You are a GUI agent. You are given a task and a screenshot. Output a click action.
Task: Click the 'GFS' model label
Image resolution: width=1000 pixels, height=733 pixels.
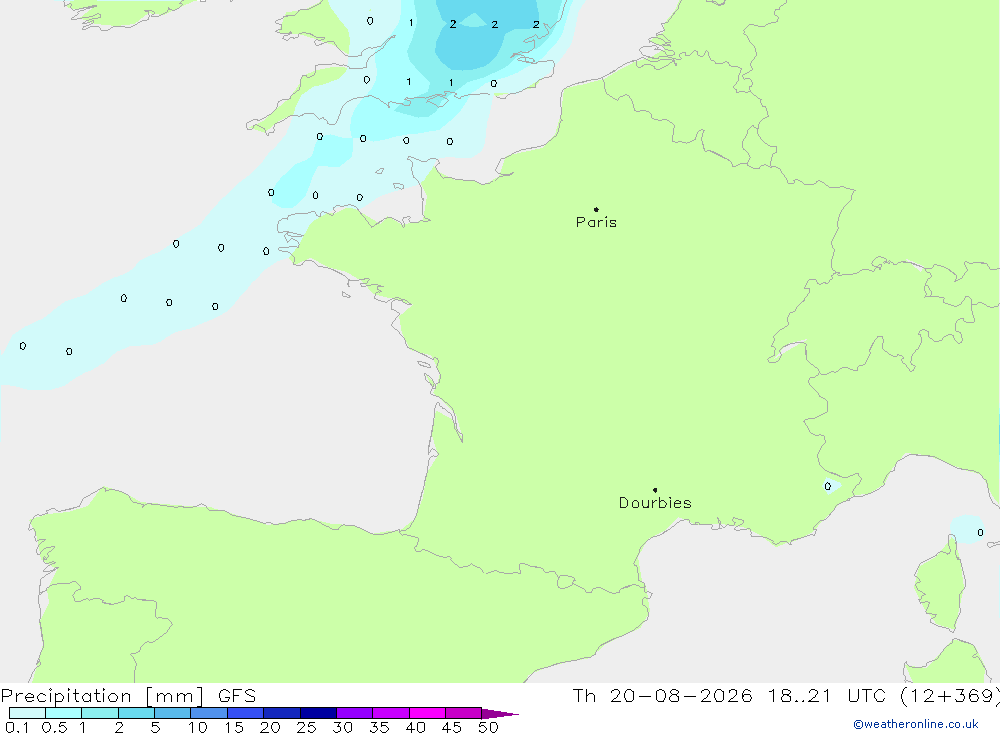coord(237,696)
